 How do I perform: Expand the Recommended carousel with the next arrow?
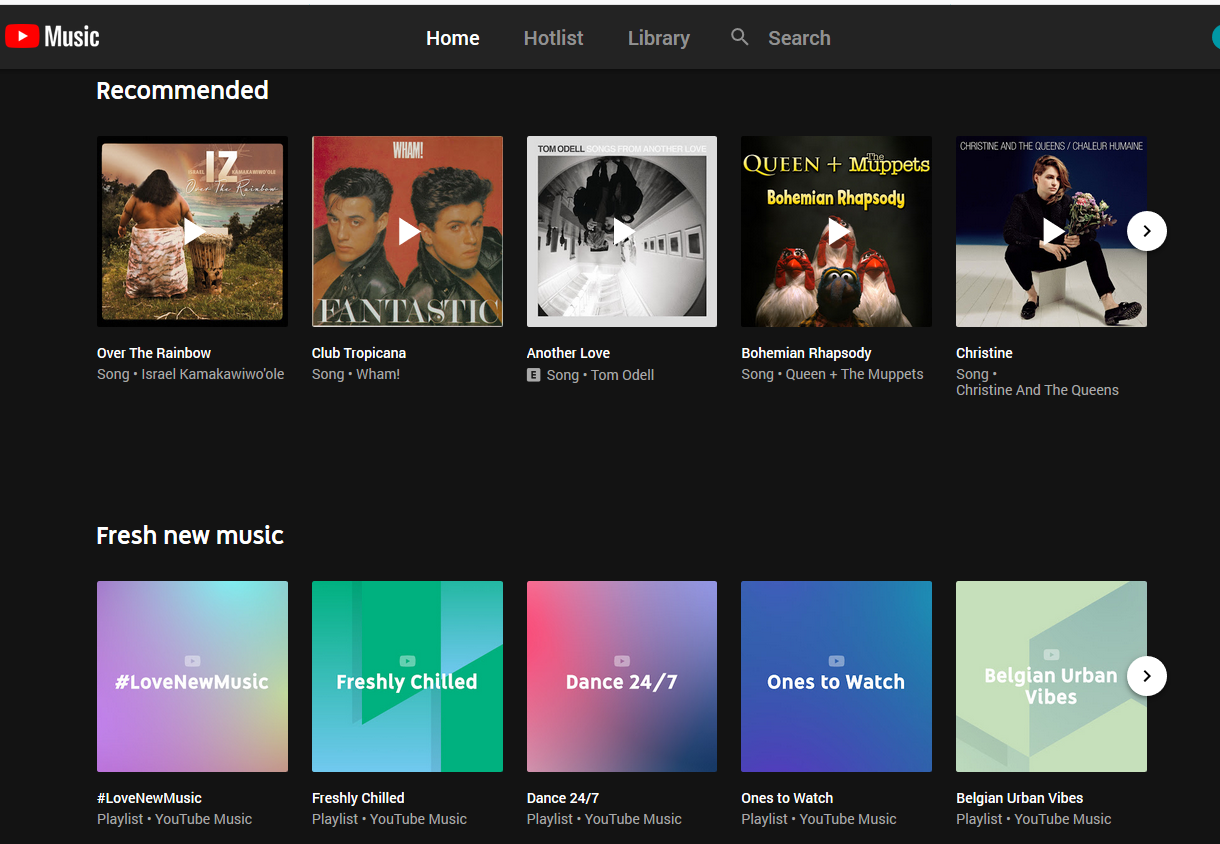click(x=1146, y=231)
